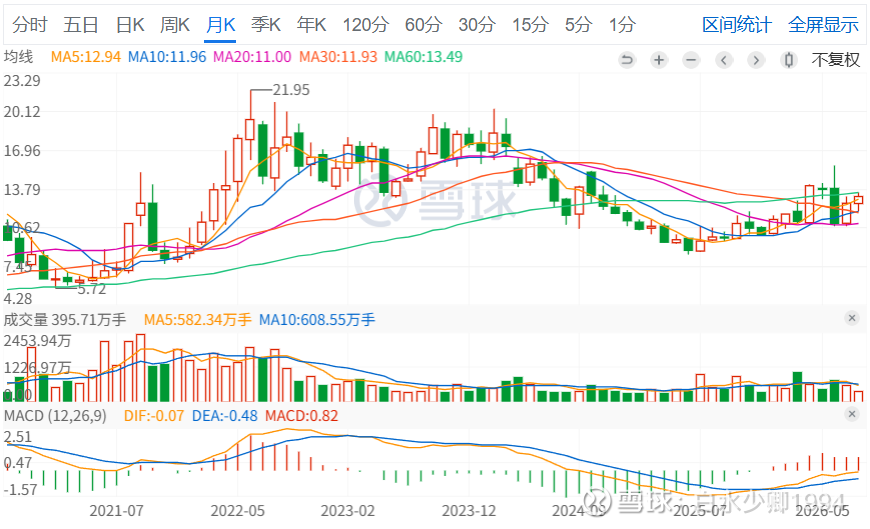Click the 16.96 price axis label
The height and width of the screenshot is (529, 870).
click(22, 151)
